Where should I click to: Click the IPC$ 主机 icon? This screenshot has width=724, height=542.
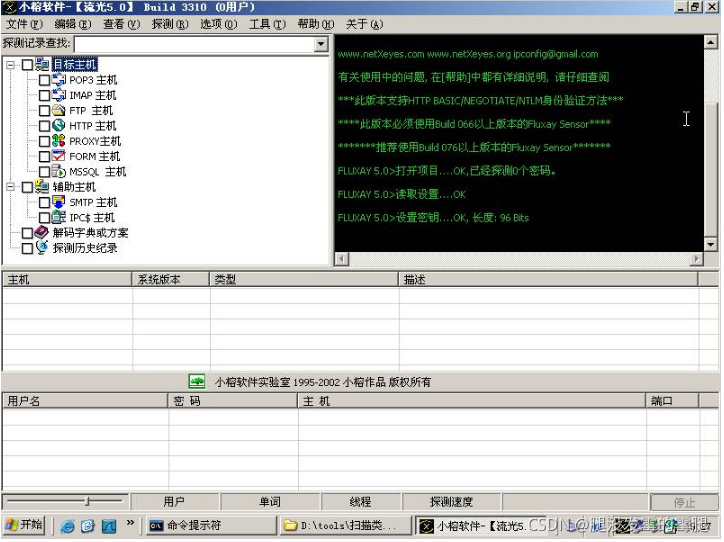coord(59,217)
